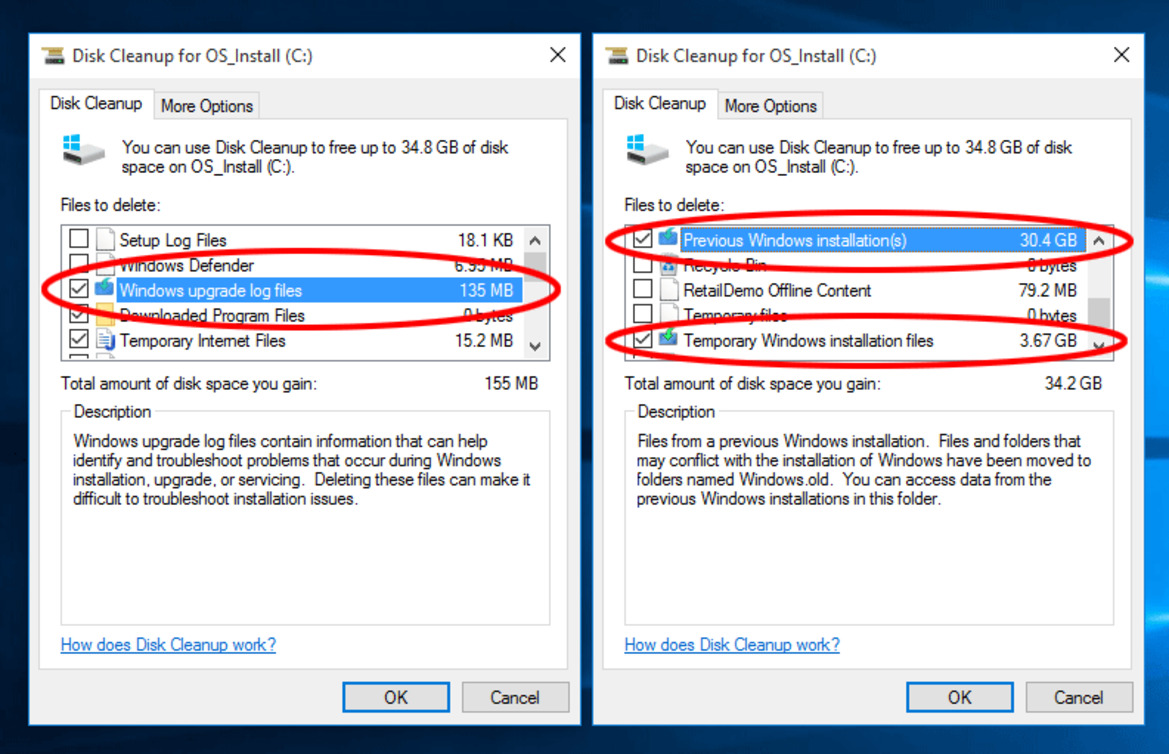Click the 3.67 GB size value
This screenshot has width=1169, height=754.
coord(1048,341)
